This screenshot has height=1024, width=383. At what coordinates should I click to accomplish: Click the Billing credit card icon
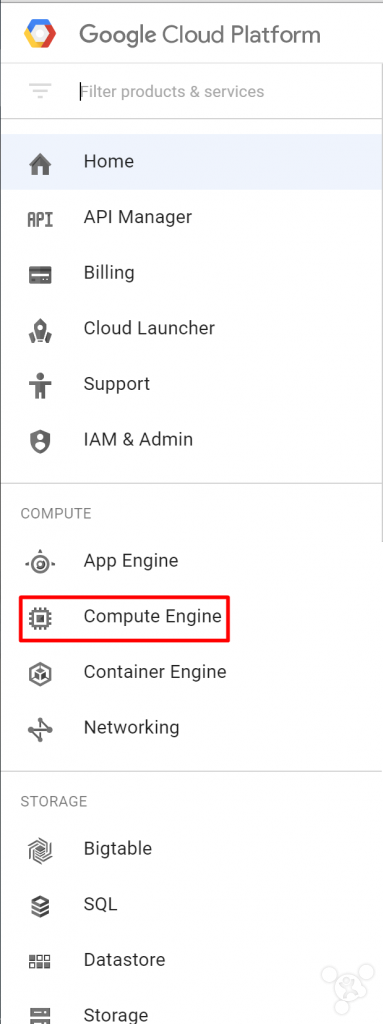coord(40,275)
